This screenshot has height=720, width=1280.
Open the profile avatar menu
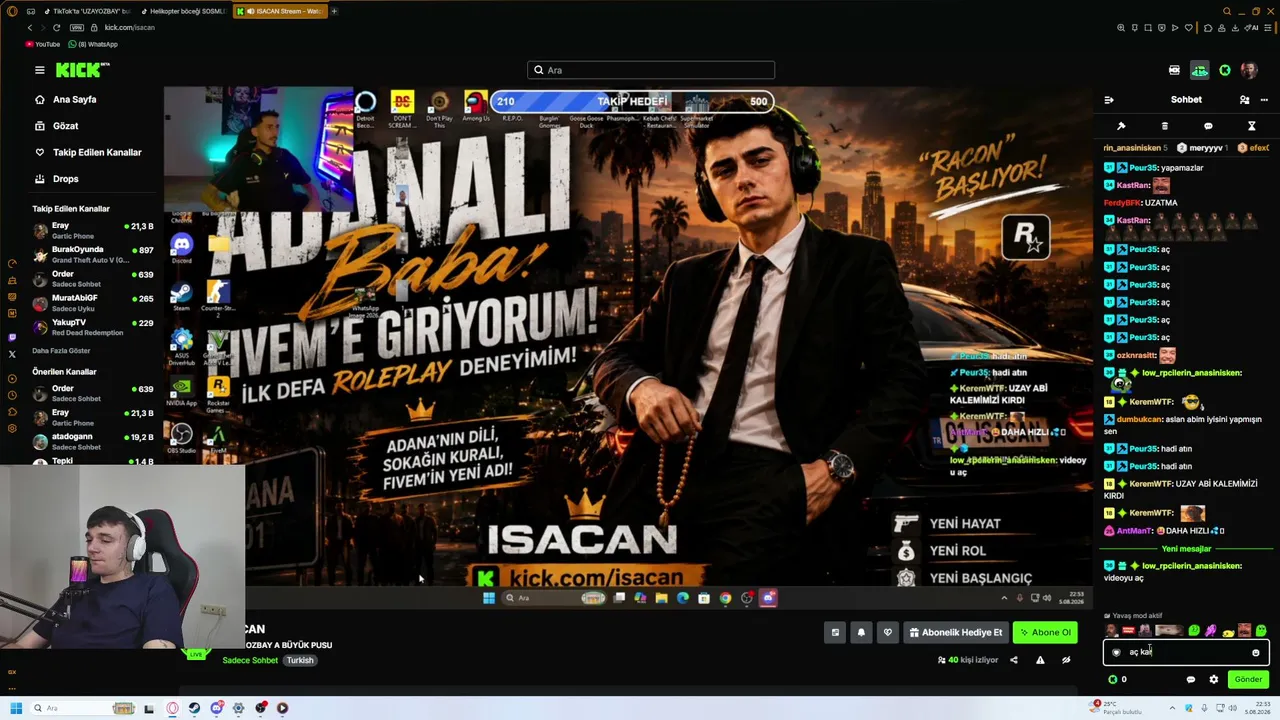(1249, 70)
